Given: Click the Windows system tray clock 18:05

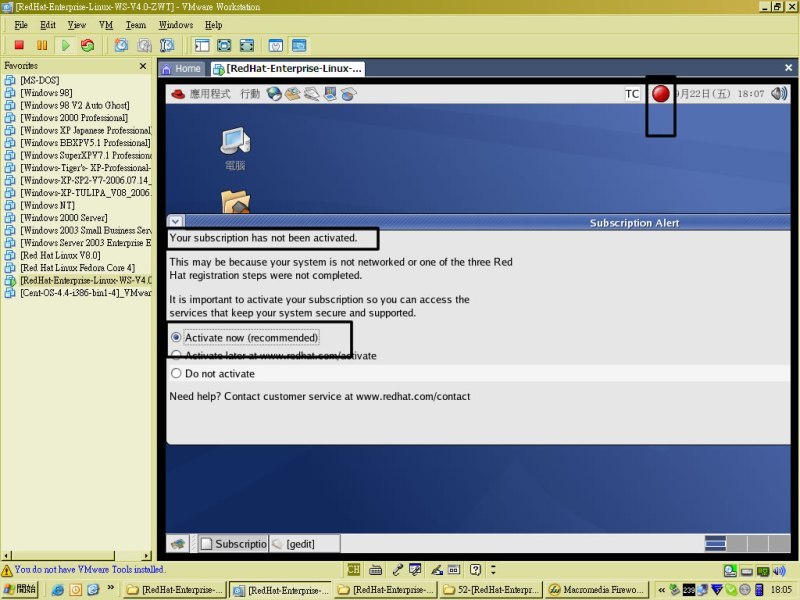Looking at the screenshot, I should (781, 590).
